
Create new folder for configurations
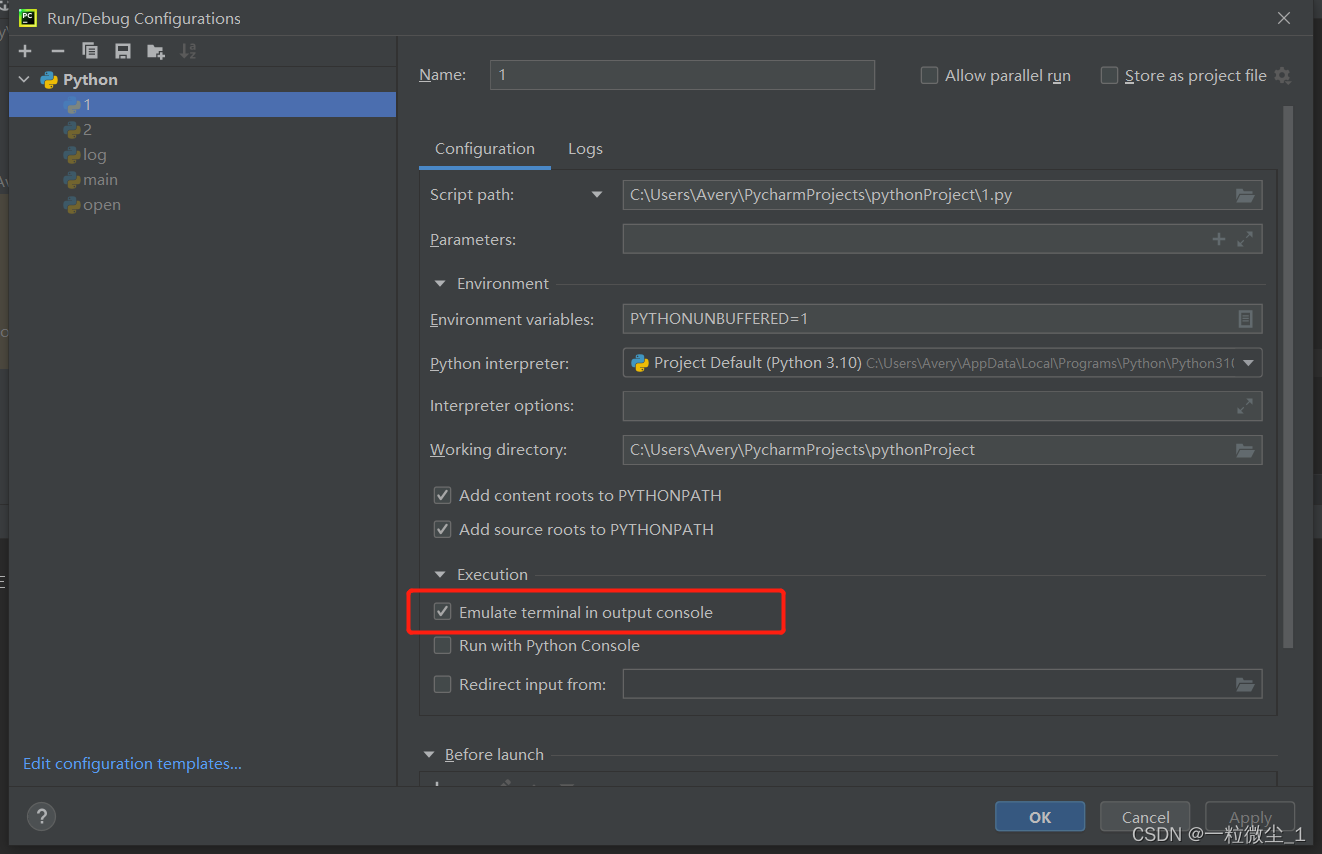pyautogui.click(x=156, y=51)
